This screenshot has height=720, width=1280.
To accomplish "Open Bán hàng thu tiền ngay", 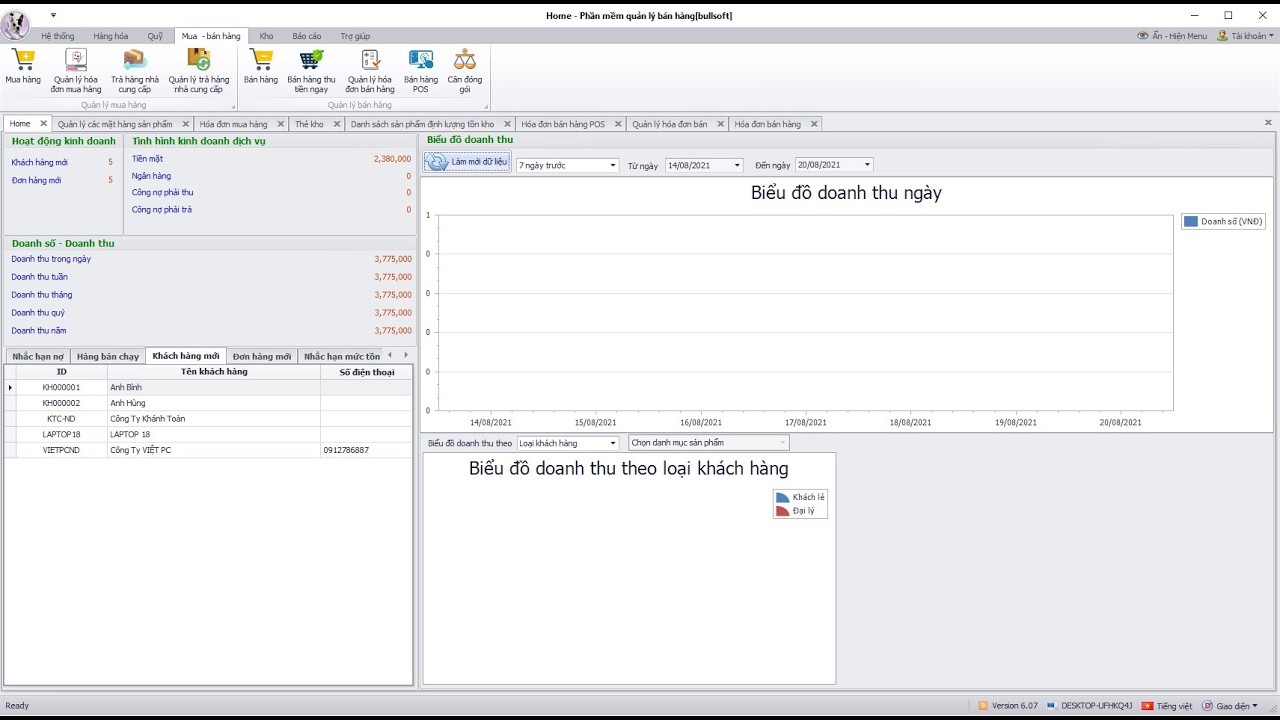I will [x=312, y=69].
